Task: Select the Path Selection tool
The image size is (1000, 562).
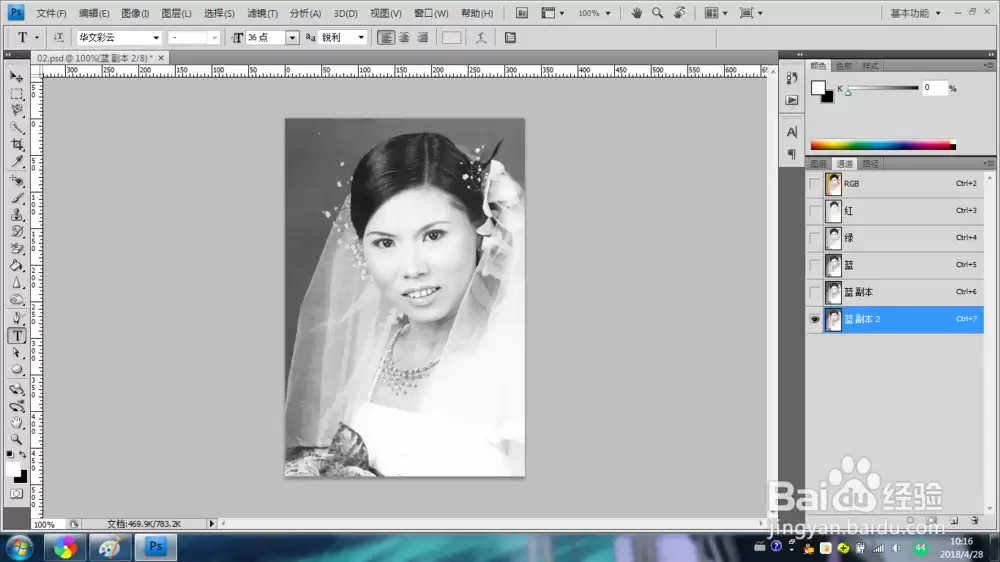Action: point(17,353)
